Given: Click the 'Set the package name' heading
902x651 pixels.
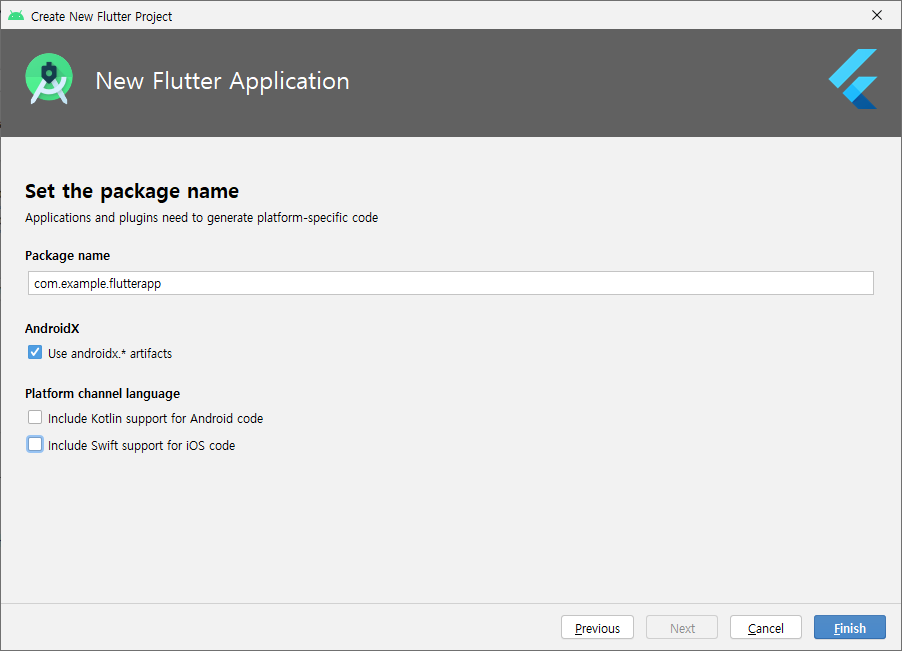Looking at the screenshot, I should click(132, 191).
